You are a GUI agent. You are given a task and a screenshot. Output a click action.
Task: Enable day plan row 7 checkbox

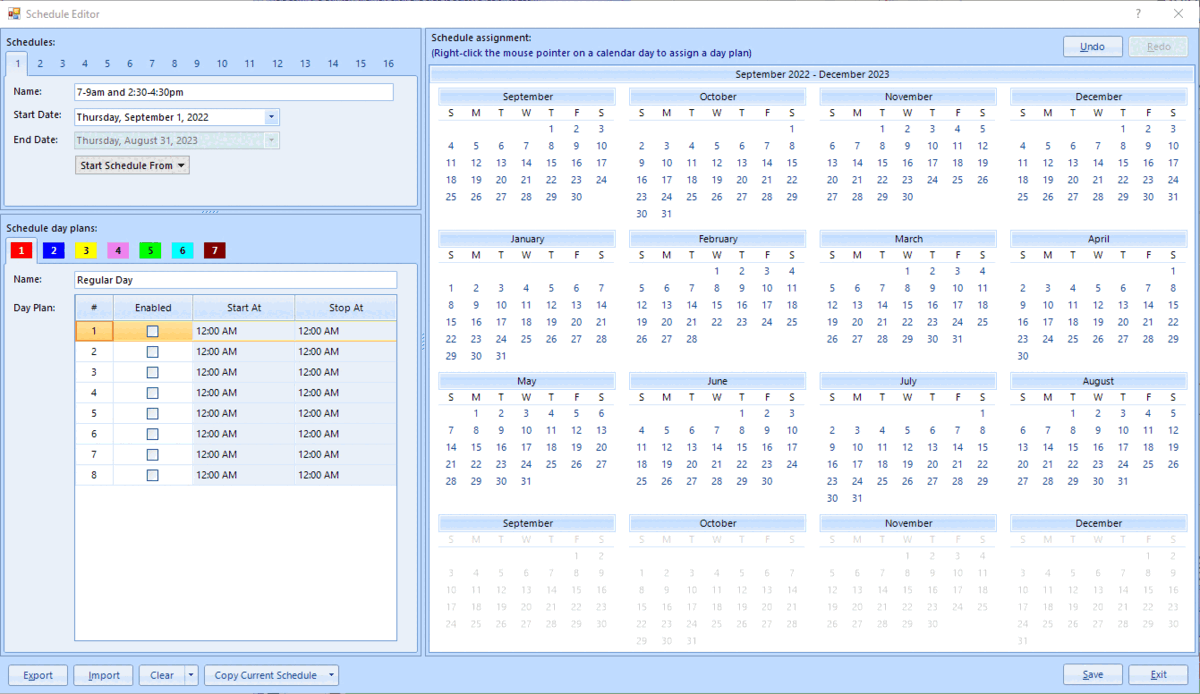(152, 454)
